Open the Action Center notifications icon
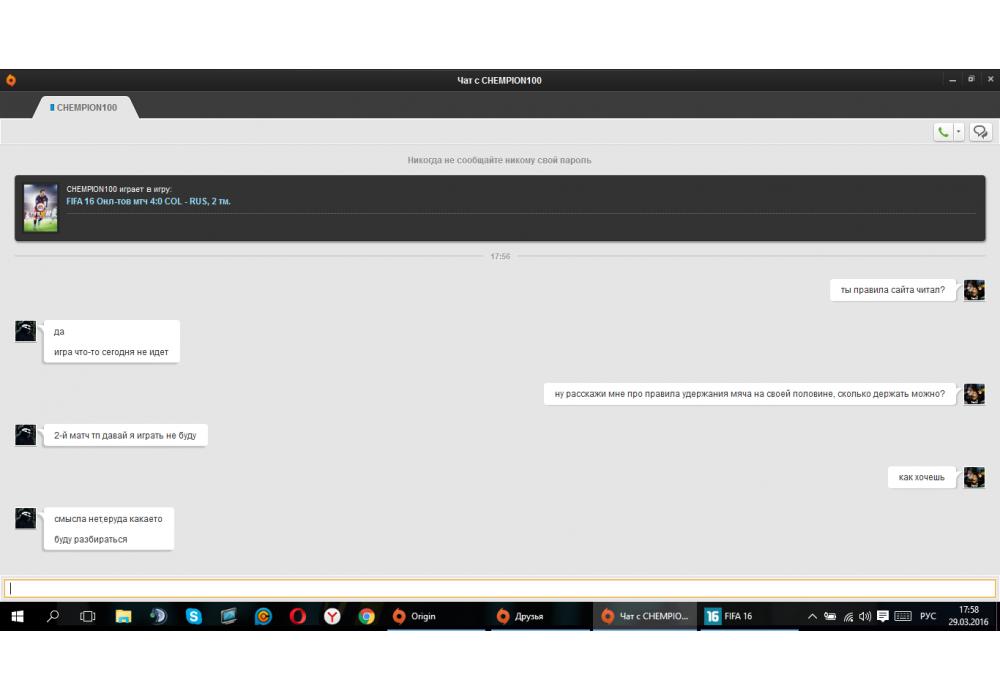 click(x=883, y=616)
